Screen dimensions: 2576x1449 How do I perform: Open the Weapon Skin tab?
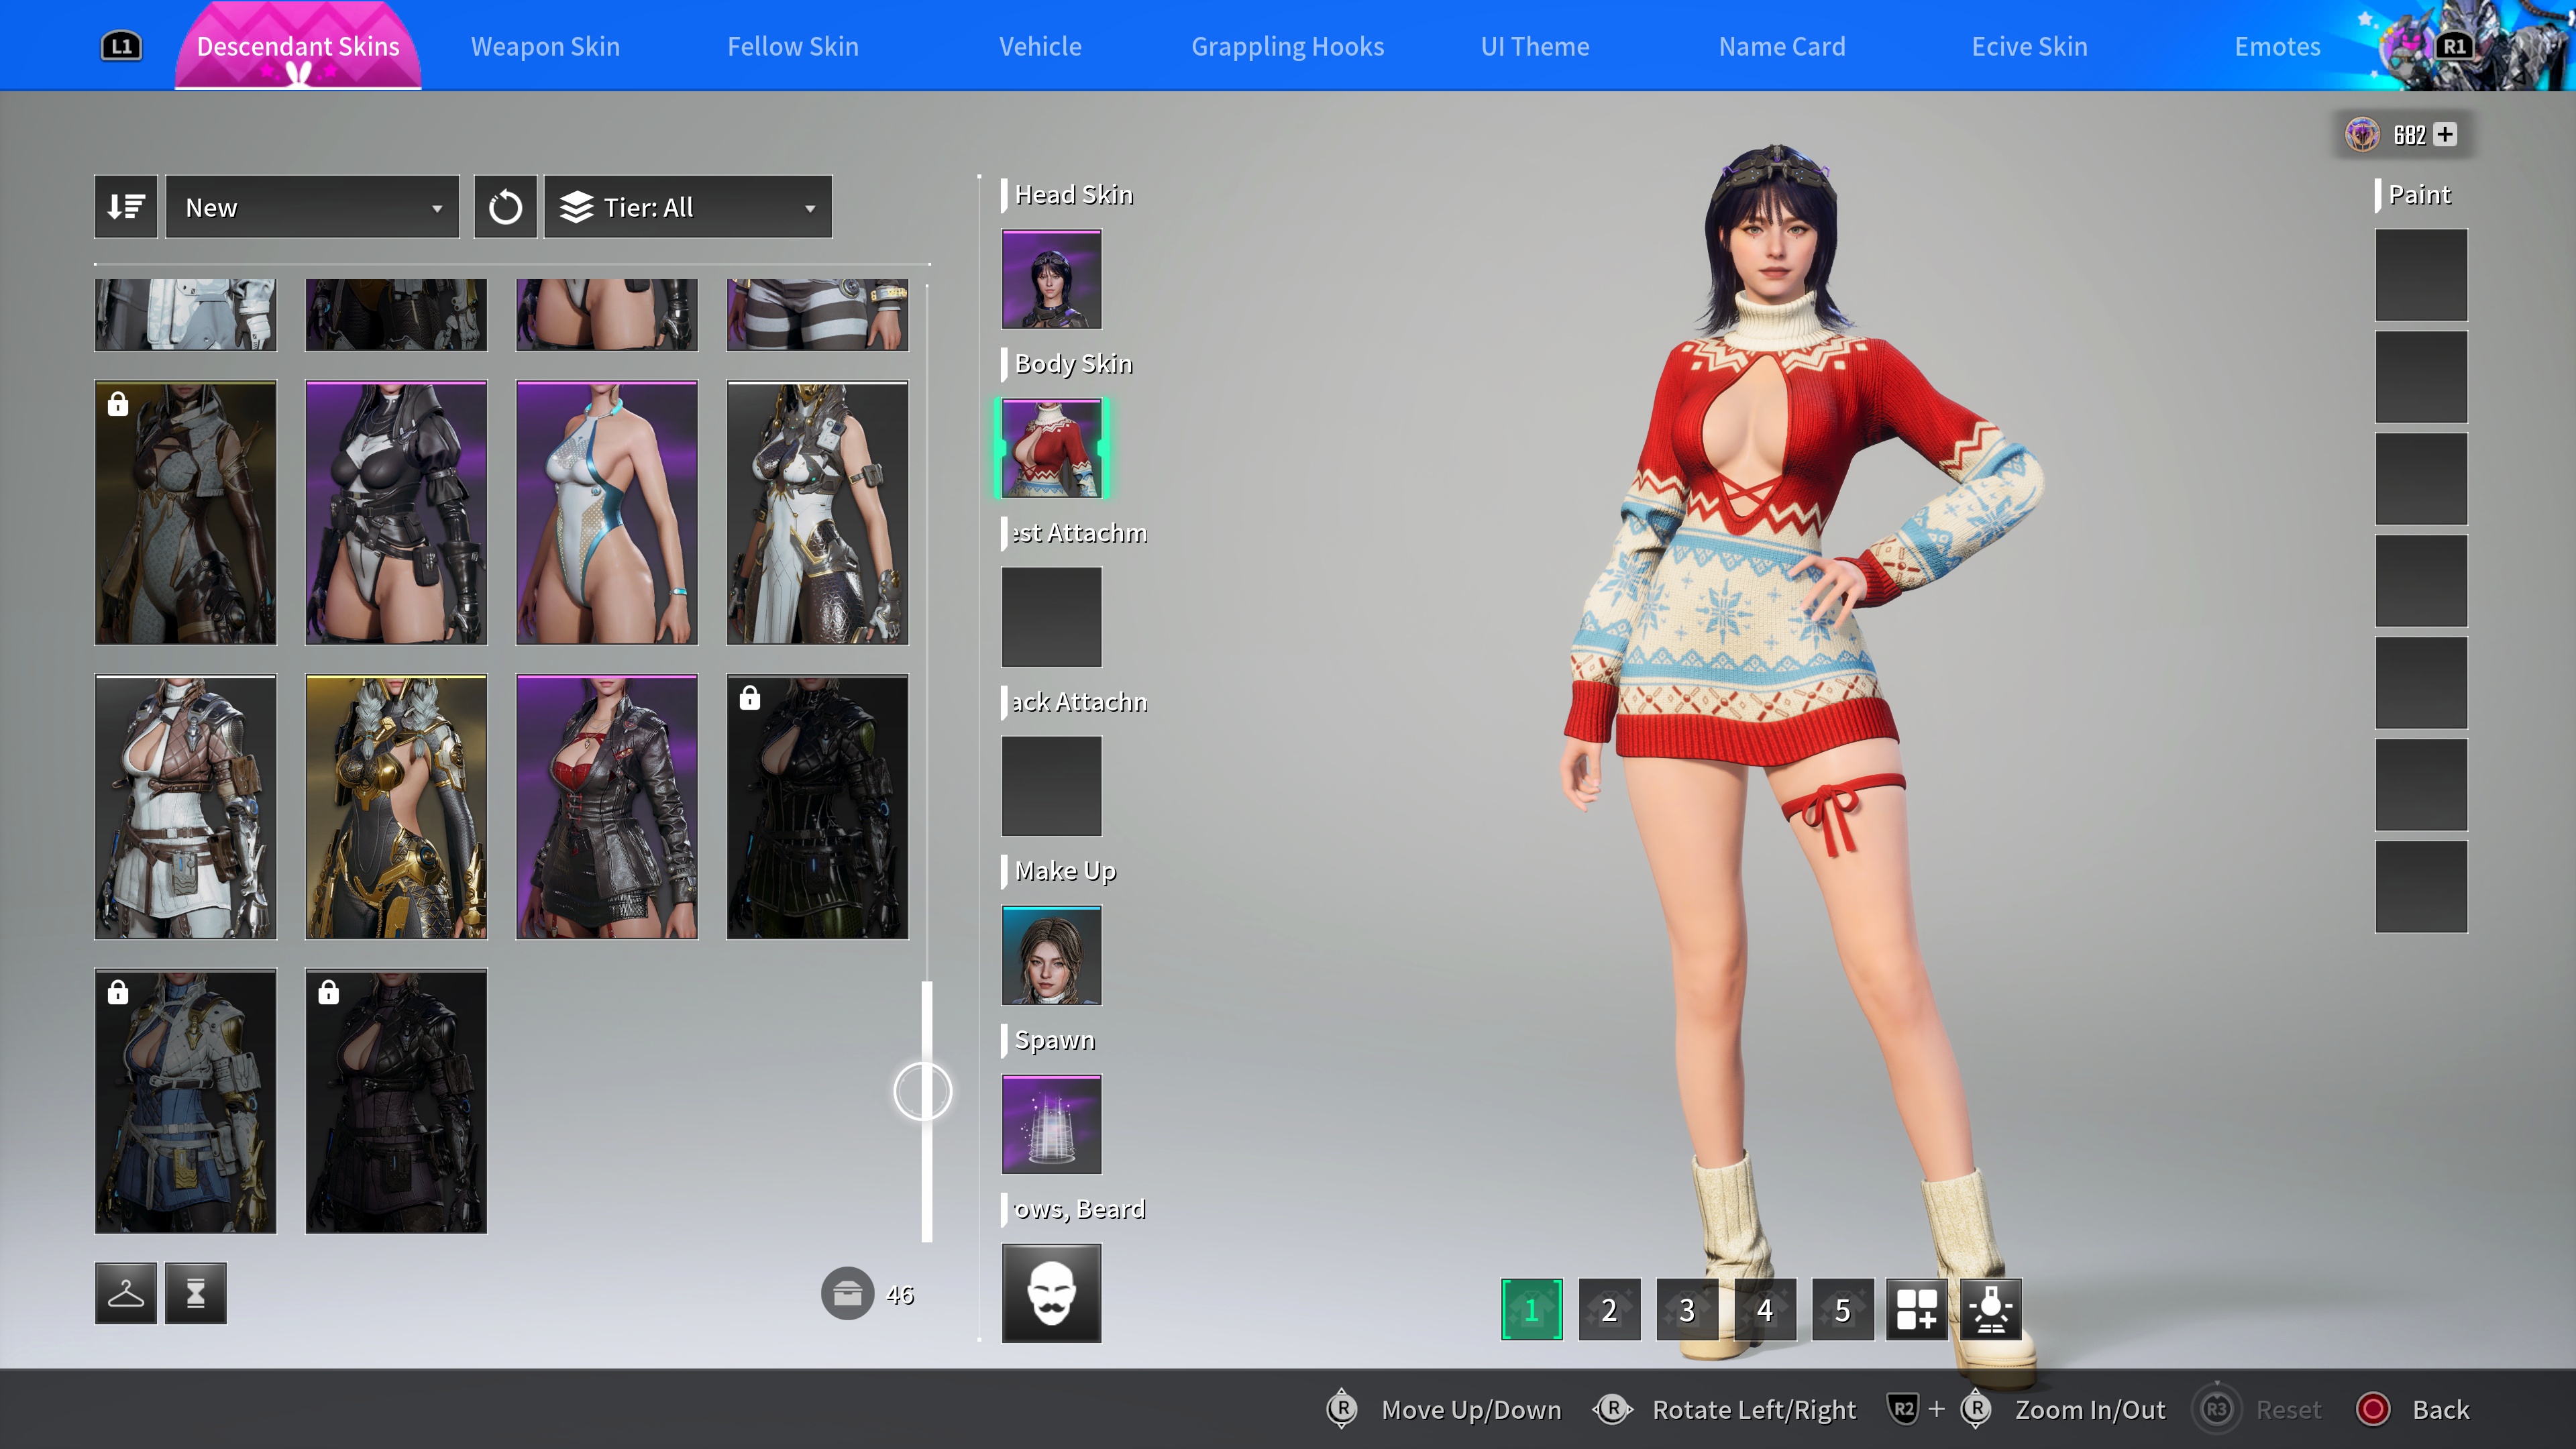545,46
